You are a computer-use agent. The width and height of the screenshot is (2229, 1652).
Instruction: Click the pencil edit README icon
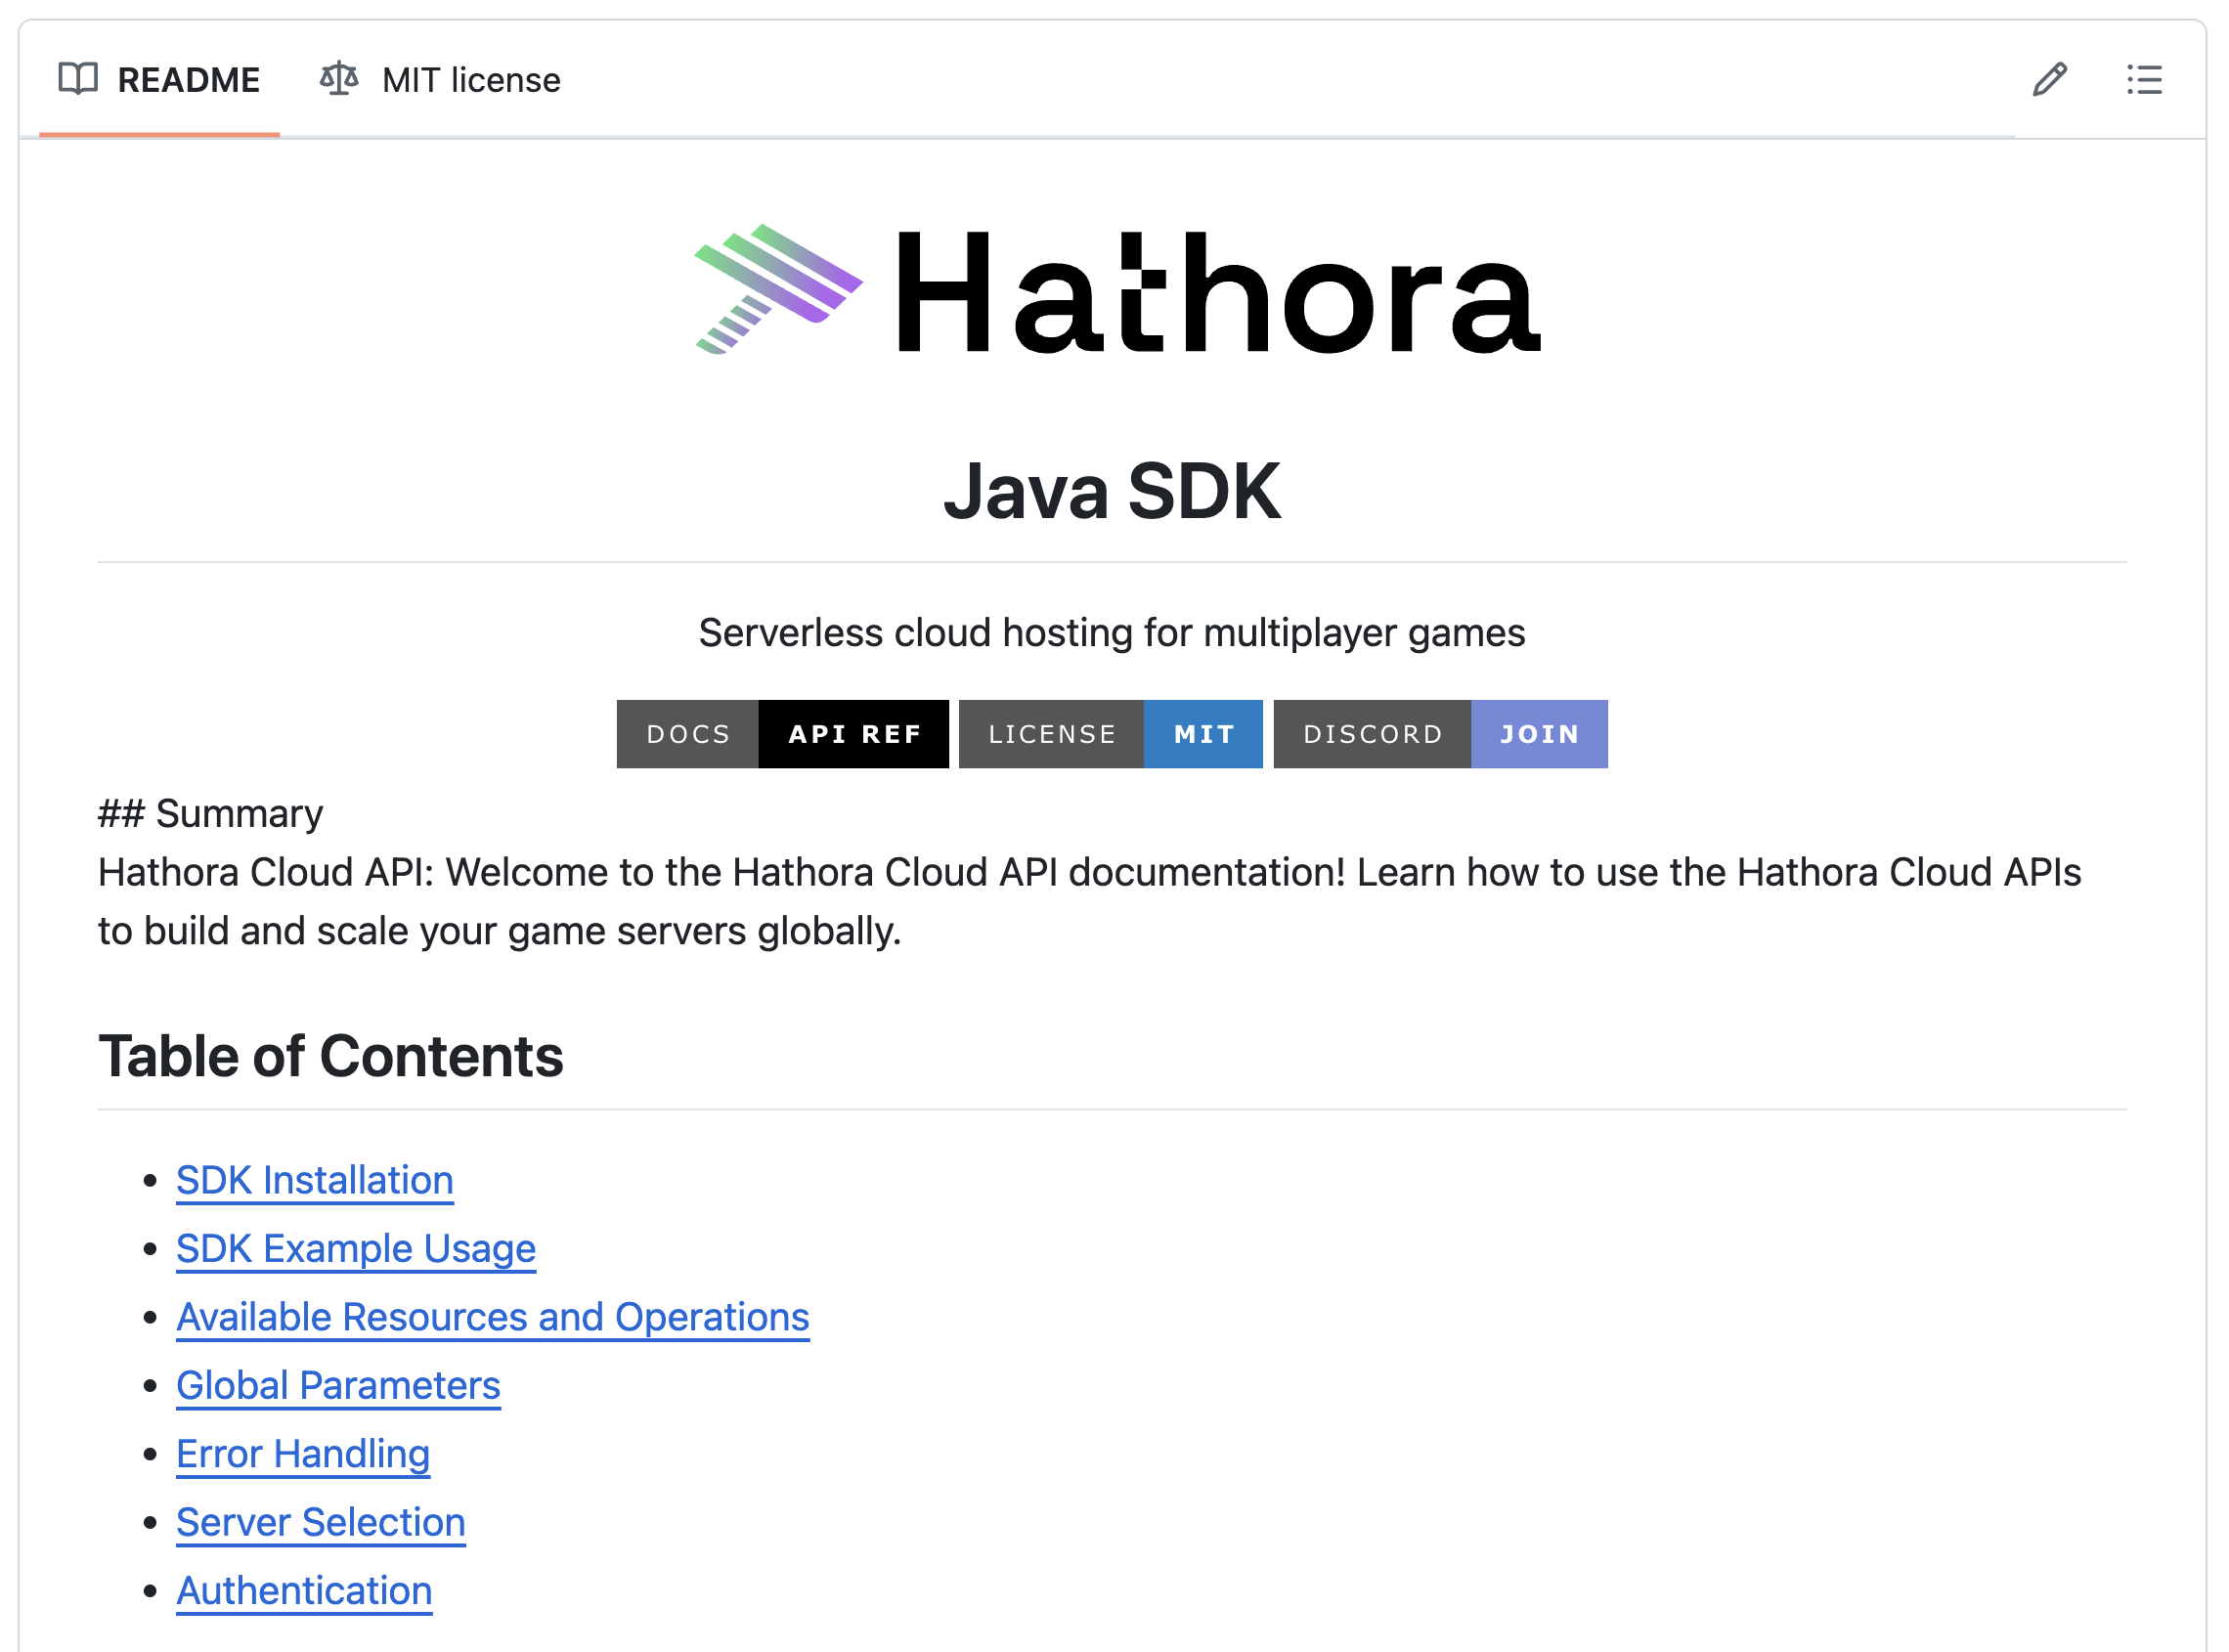tap(2049, 79)
